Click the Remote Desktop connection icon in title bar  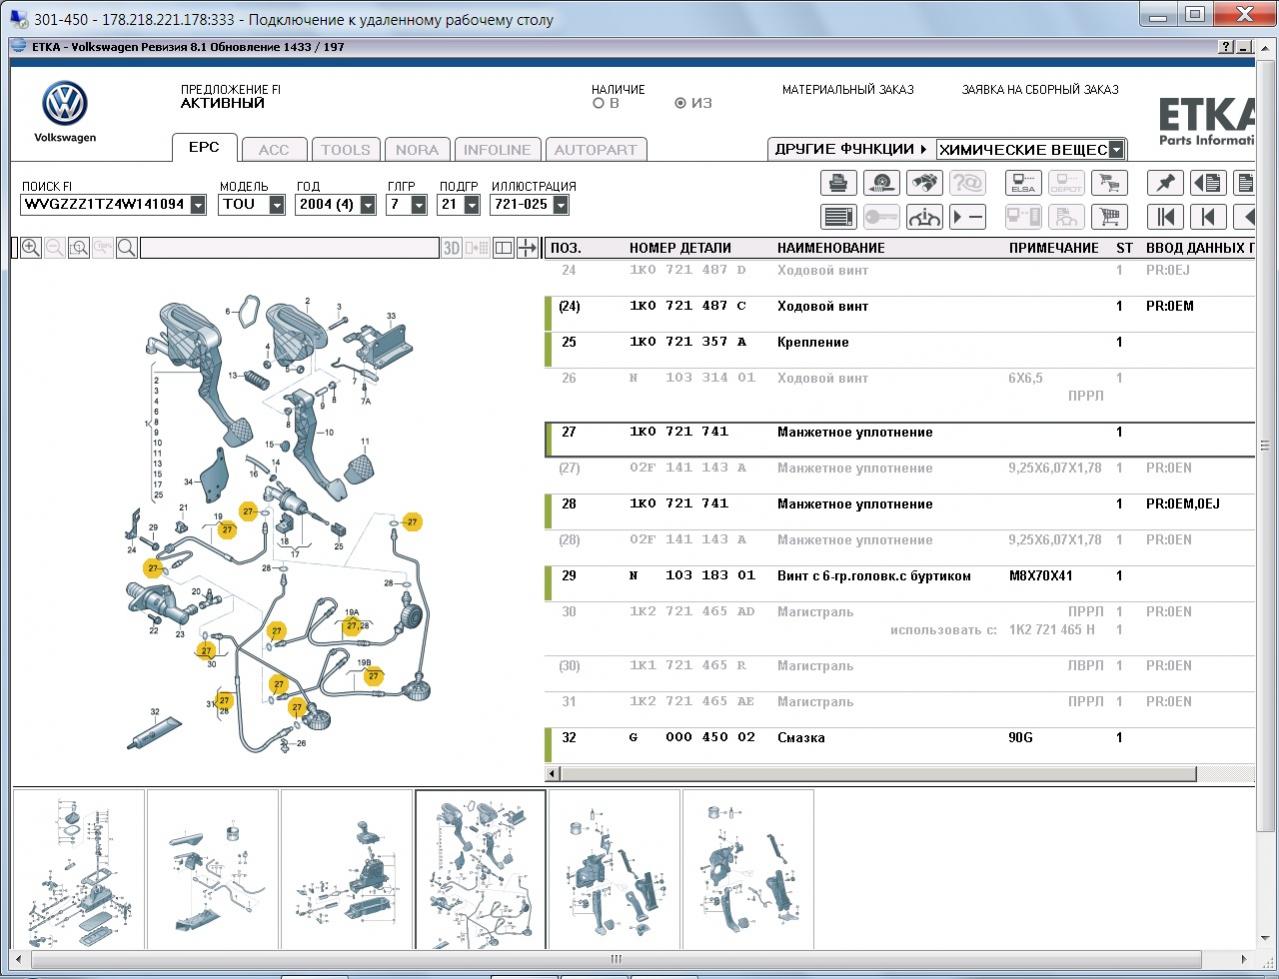coord(19,19)
